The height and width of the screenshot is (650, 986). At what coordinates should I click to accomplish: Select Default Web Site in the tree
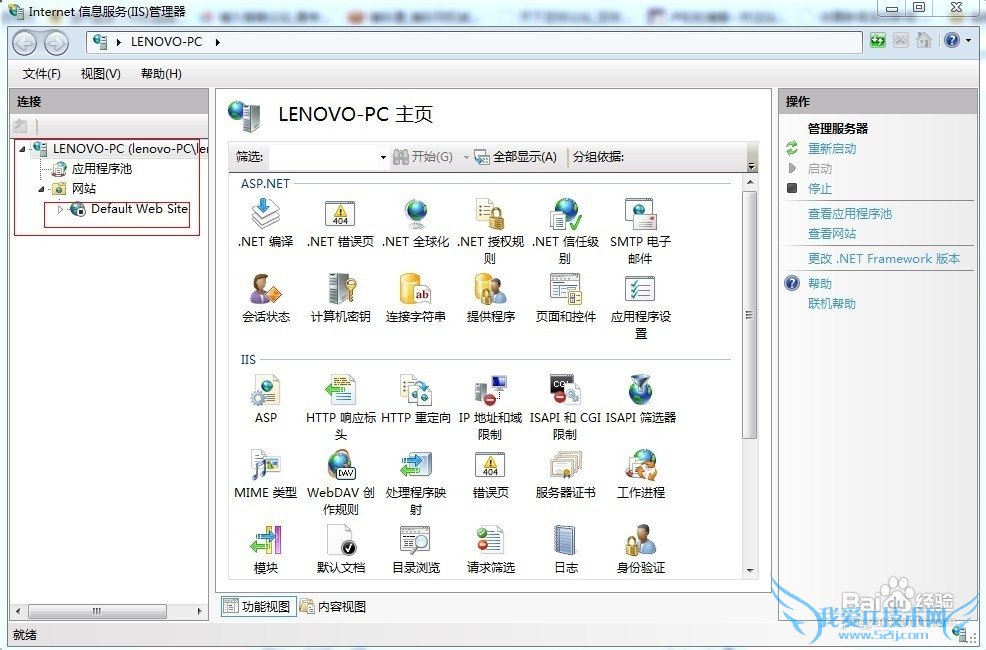coord(140,209)
